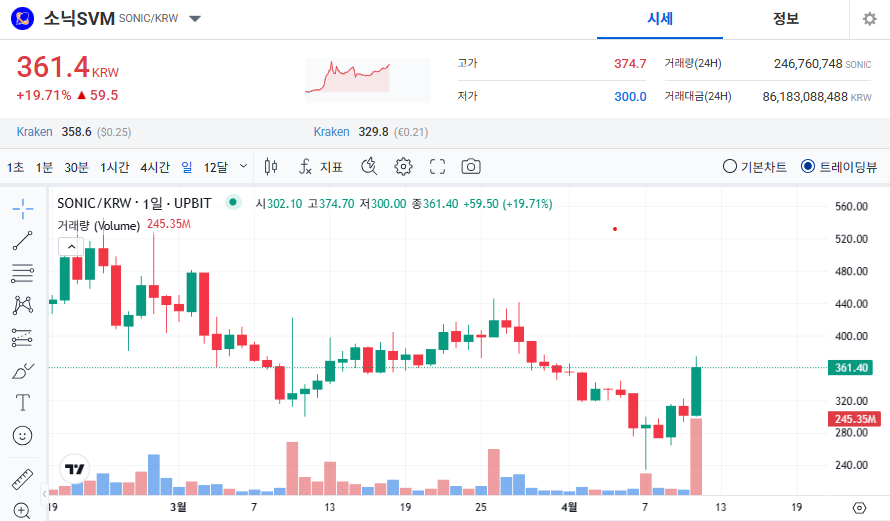Open the price scale settings target icon
This screenshot has height=521, width=890.
pyautogui.click(x=859, y=507)
